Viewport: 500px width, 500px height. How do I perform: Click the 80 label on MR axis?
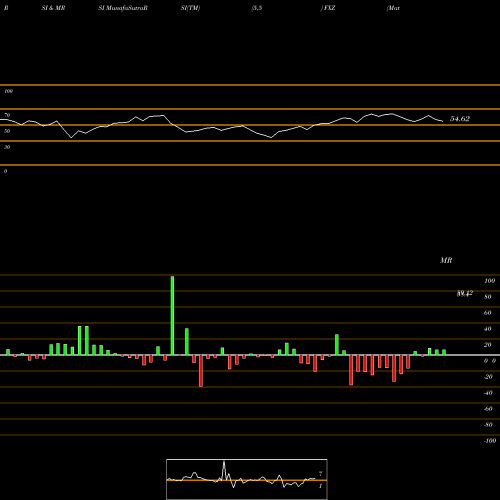click(488, 297)
